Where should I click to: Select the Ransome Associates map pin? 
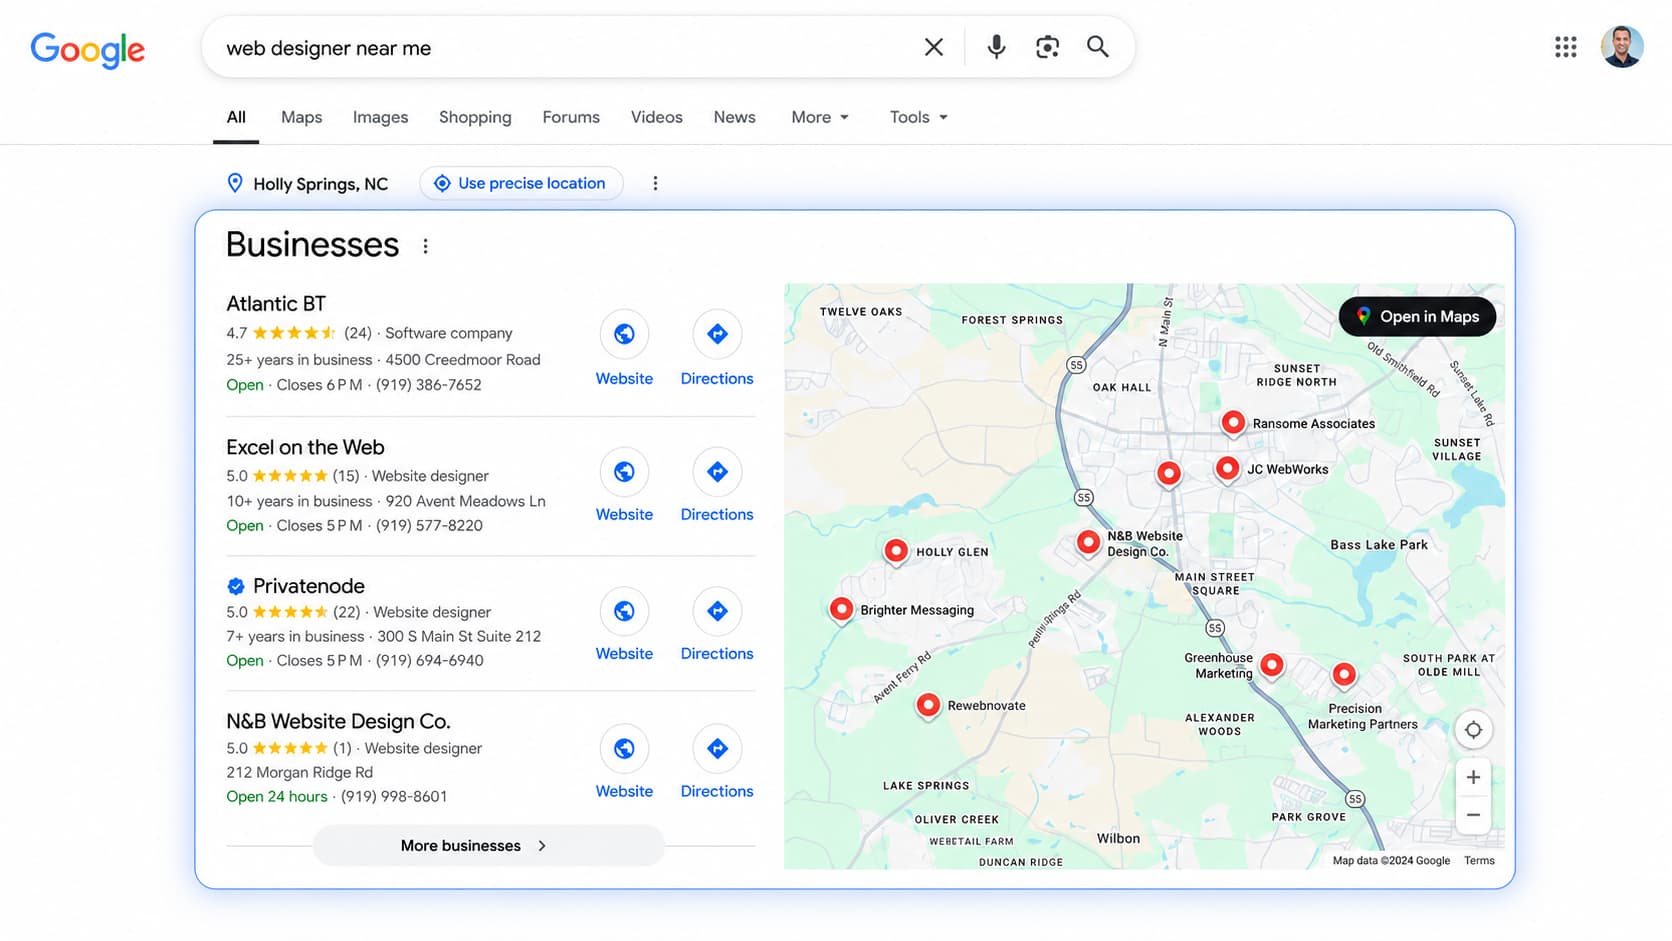click(x=1233, y=423)
